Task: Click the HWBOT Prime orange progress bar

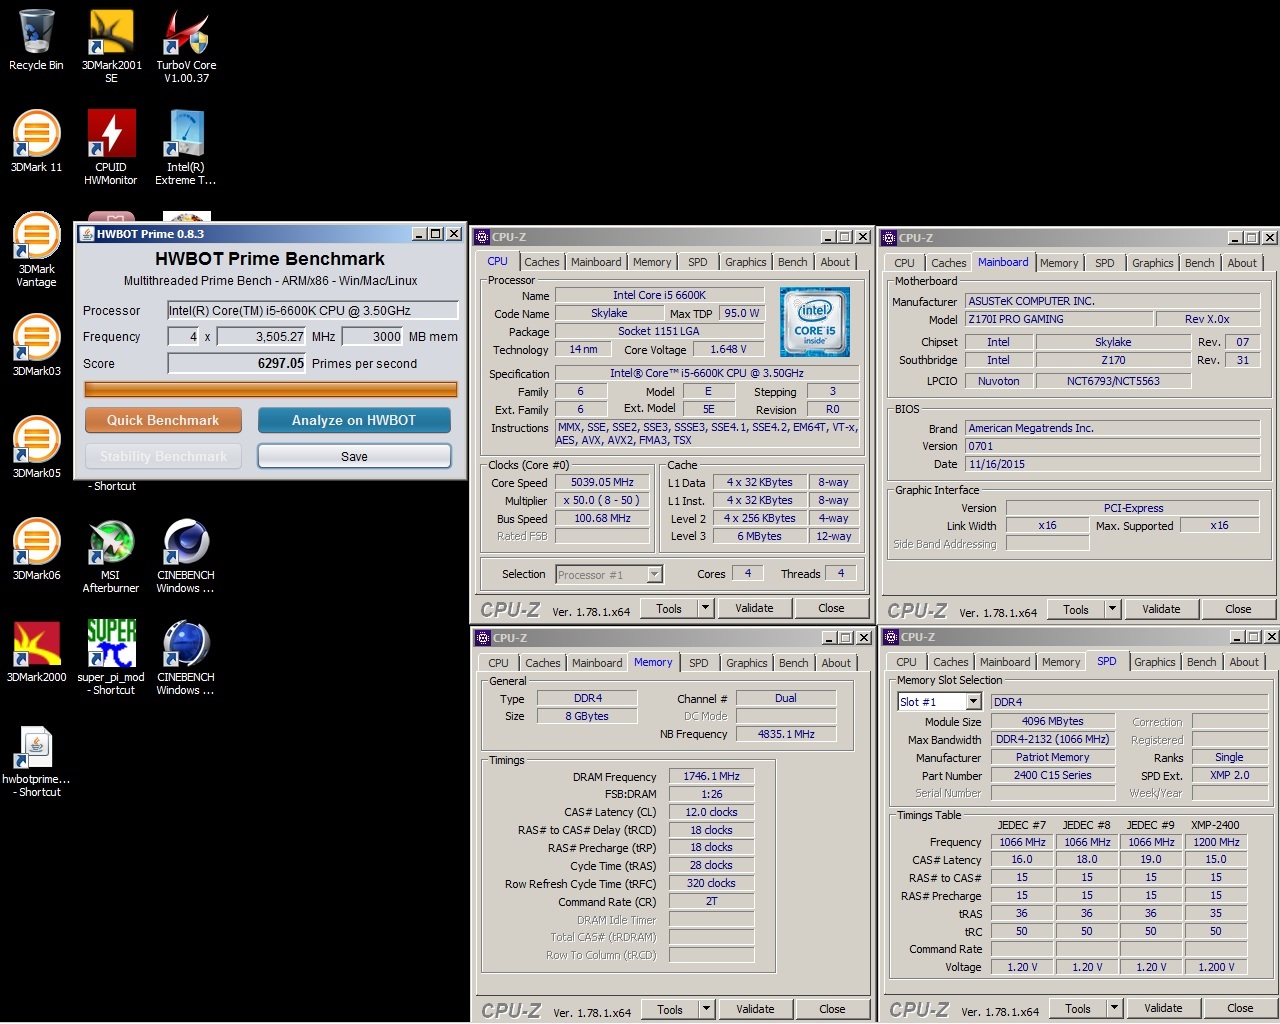Action: (271, 389)
